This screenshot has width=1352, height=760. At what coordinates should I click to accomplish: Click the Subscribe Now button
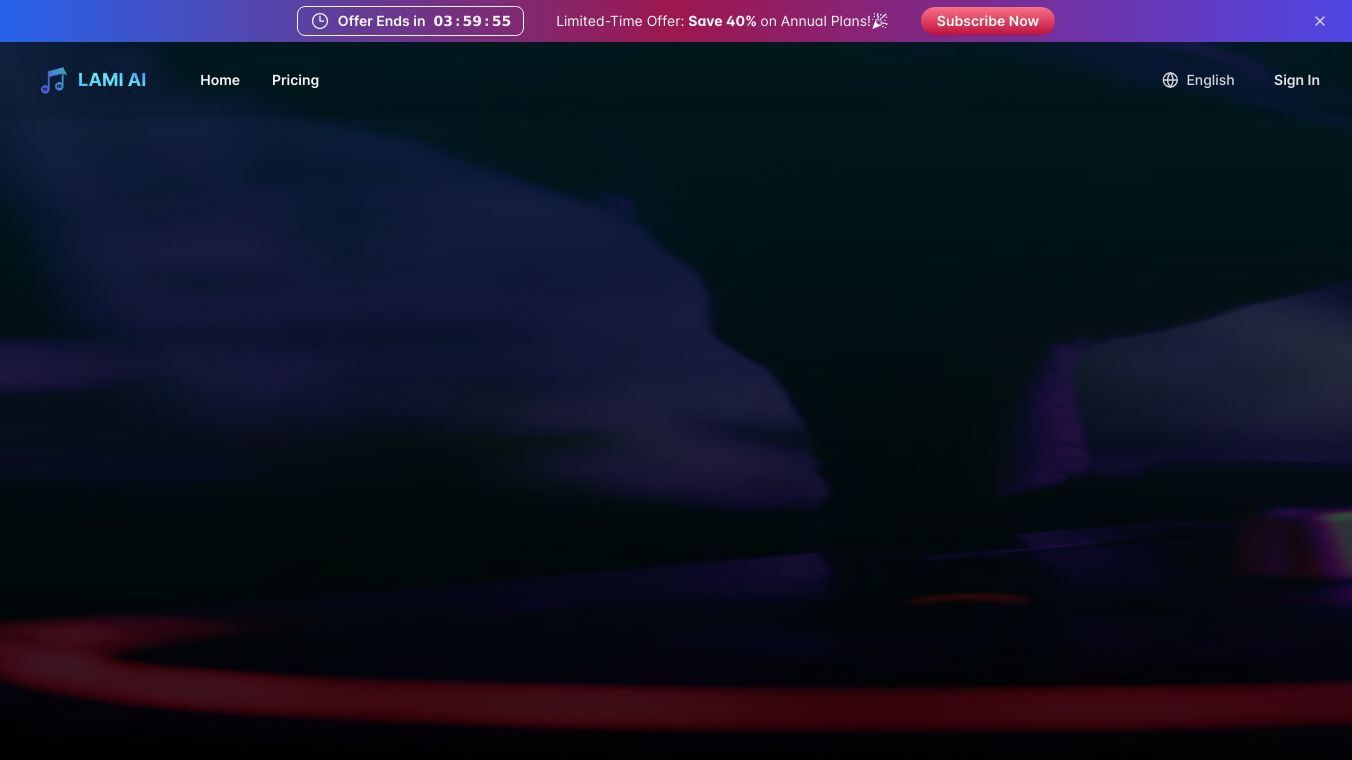tap(988, 21)
